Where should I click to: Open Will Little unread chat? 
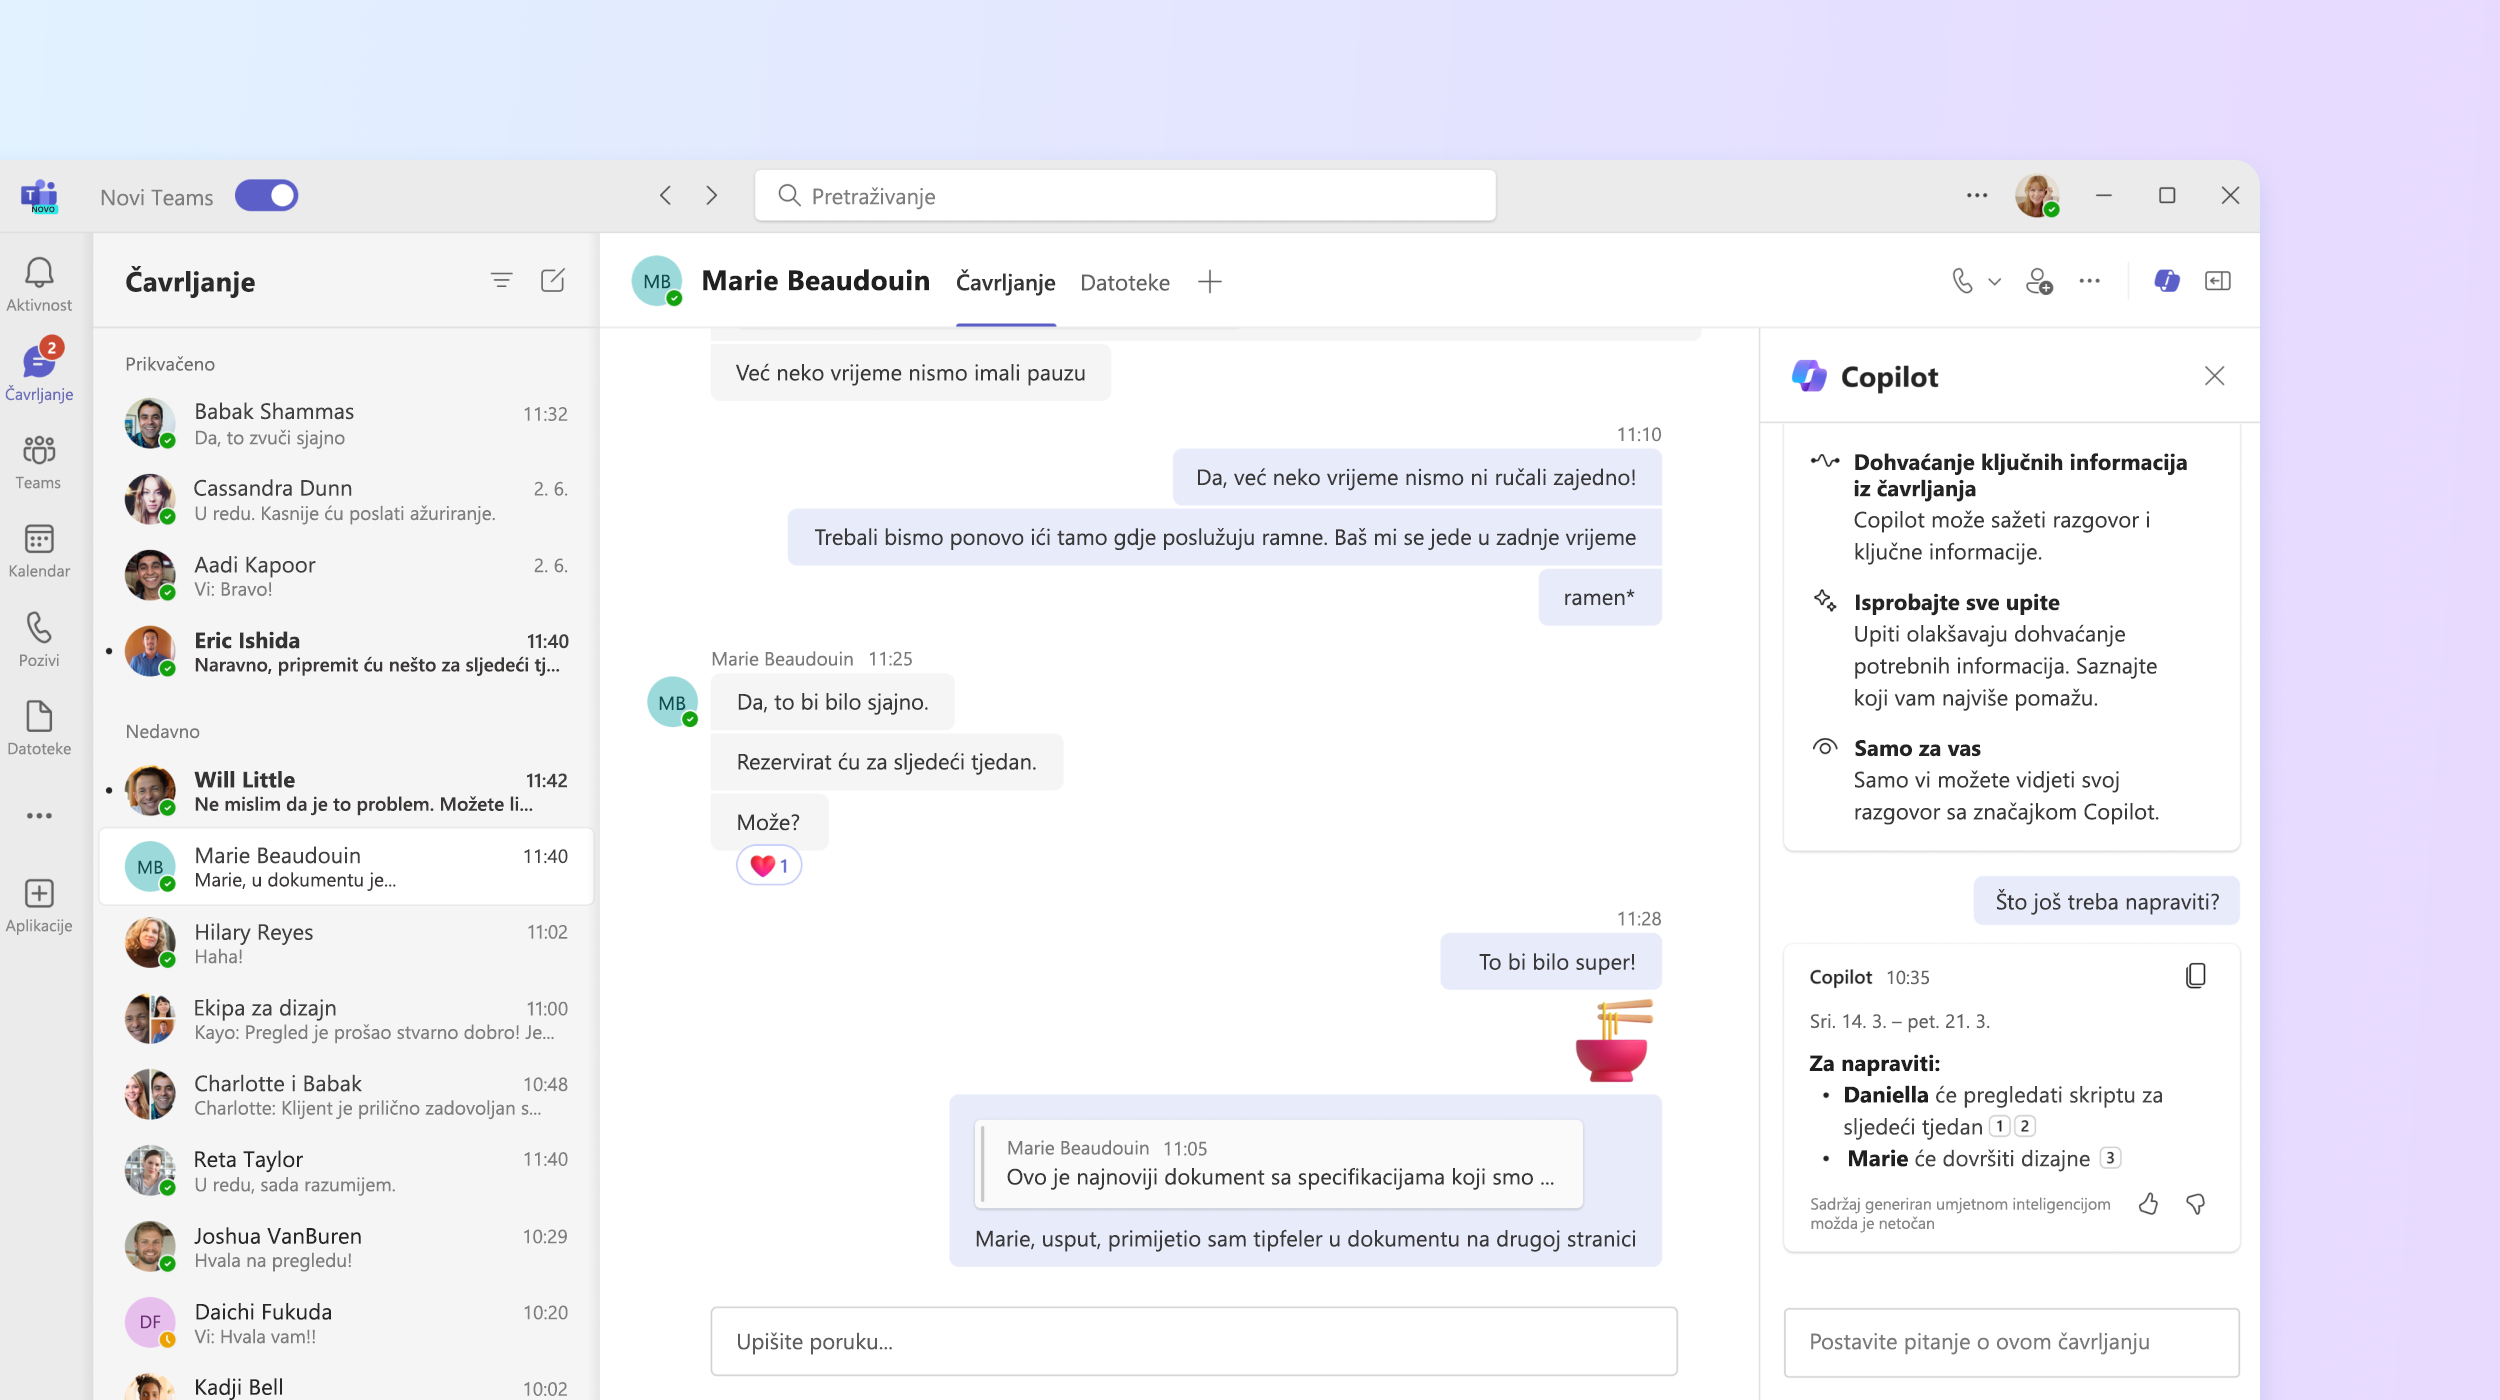[x=346, y=791]
